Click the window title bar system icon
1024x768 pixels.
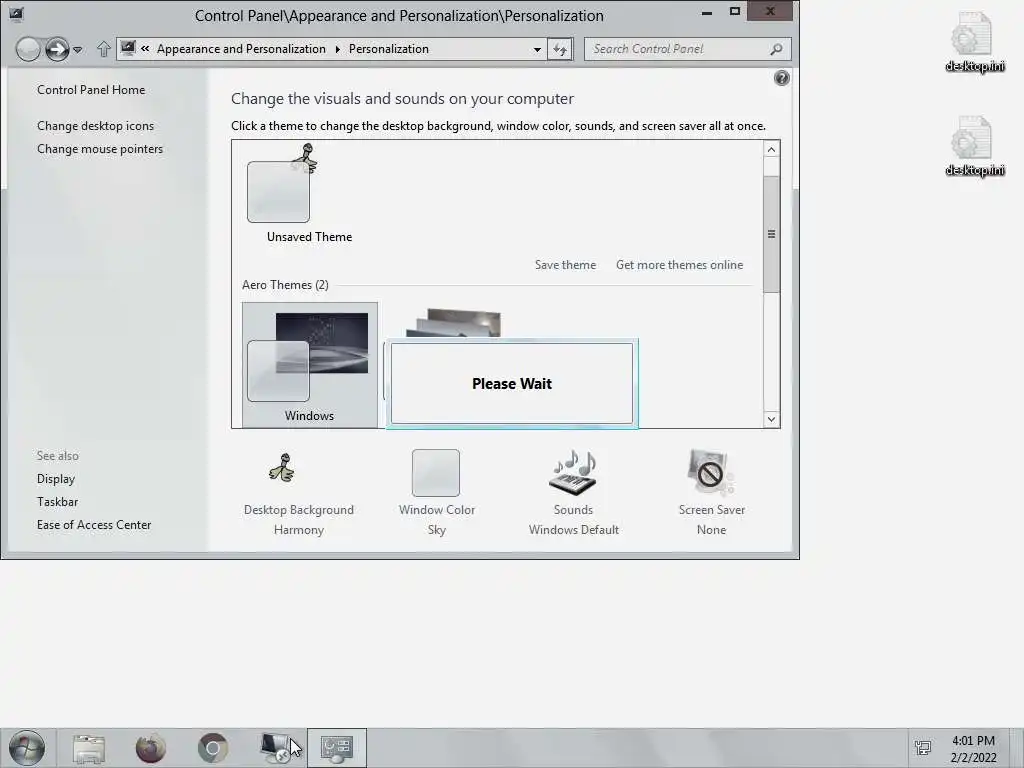point(16,14)
